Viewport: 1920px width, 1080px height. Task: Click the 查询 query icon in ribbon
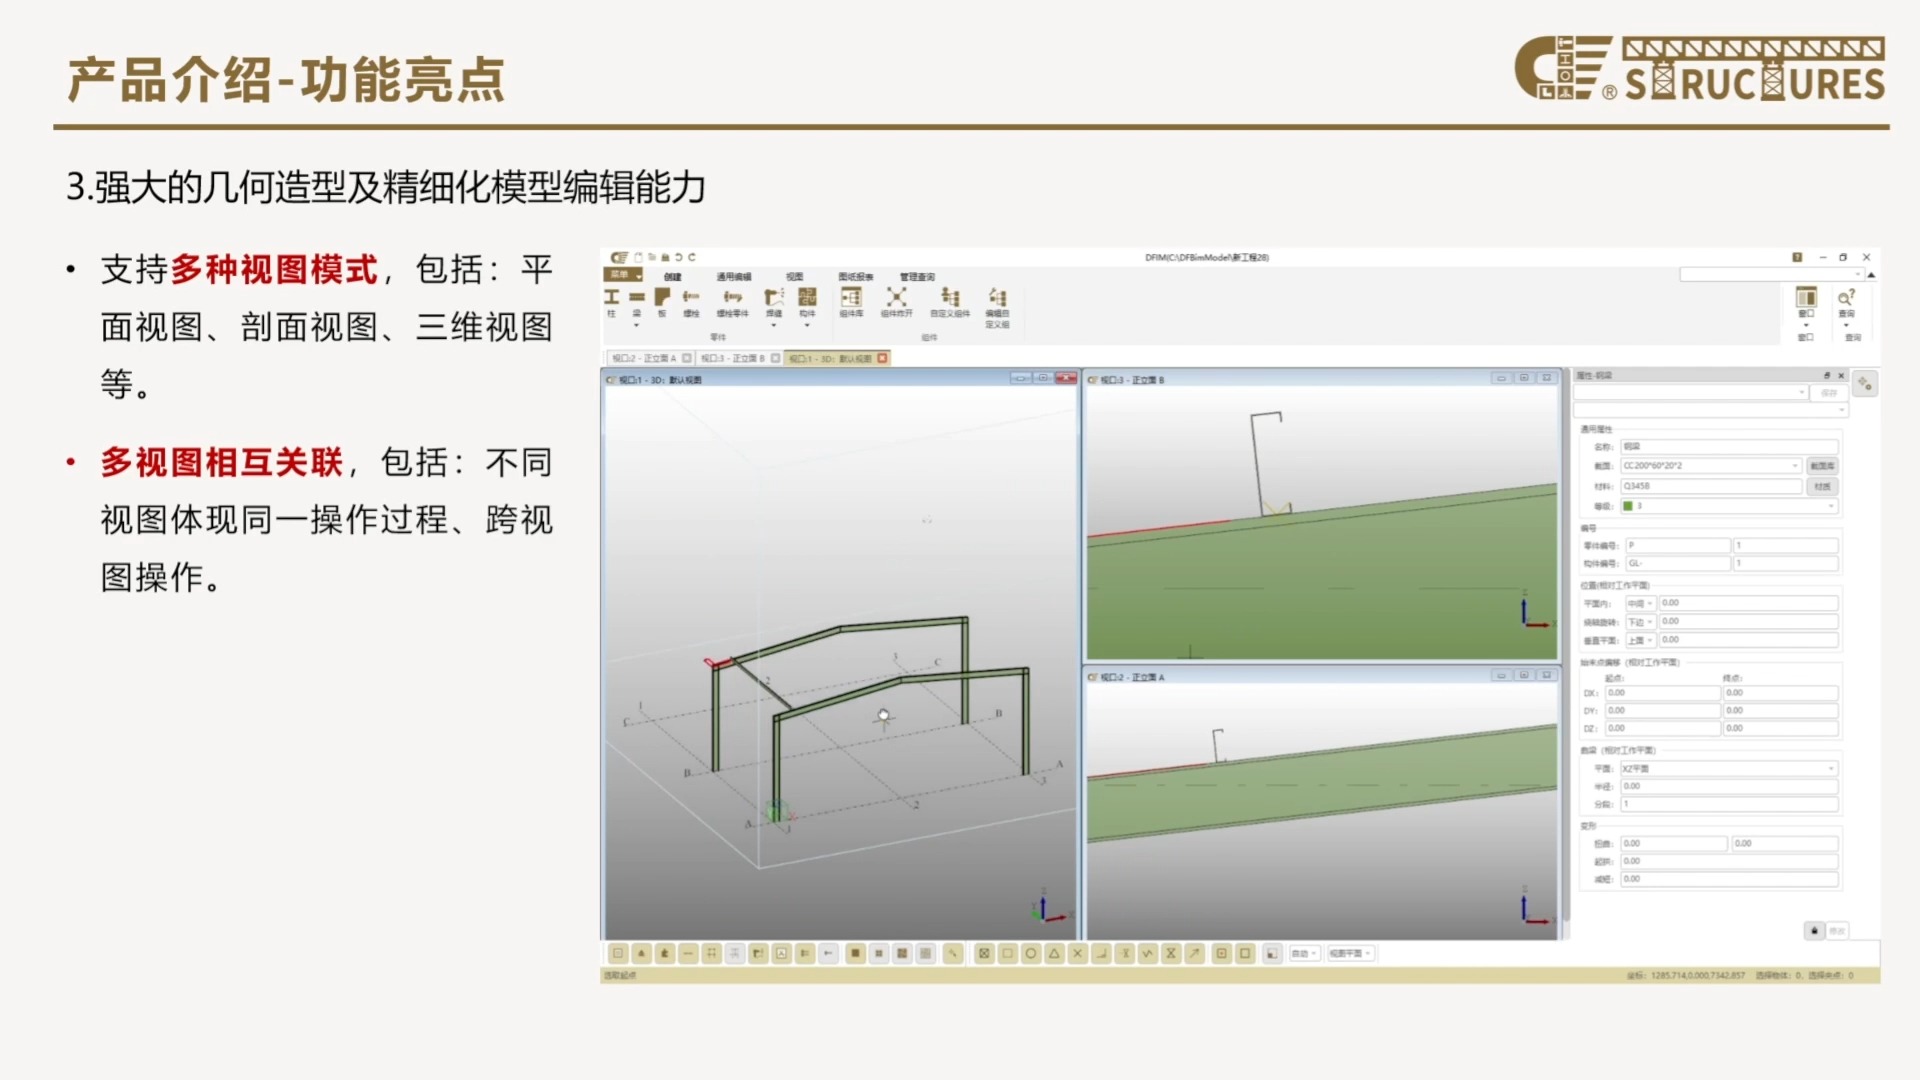coord(1846,299)
